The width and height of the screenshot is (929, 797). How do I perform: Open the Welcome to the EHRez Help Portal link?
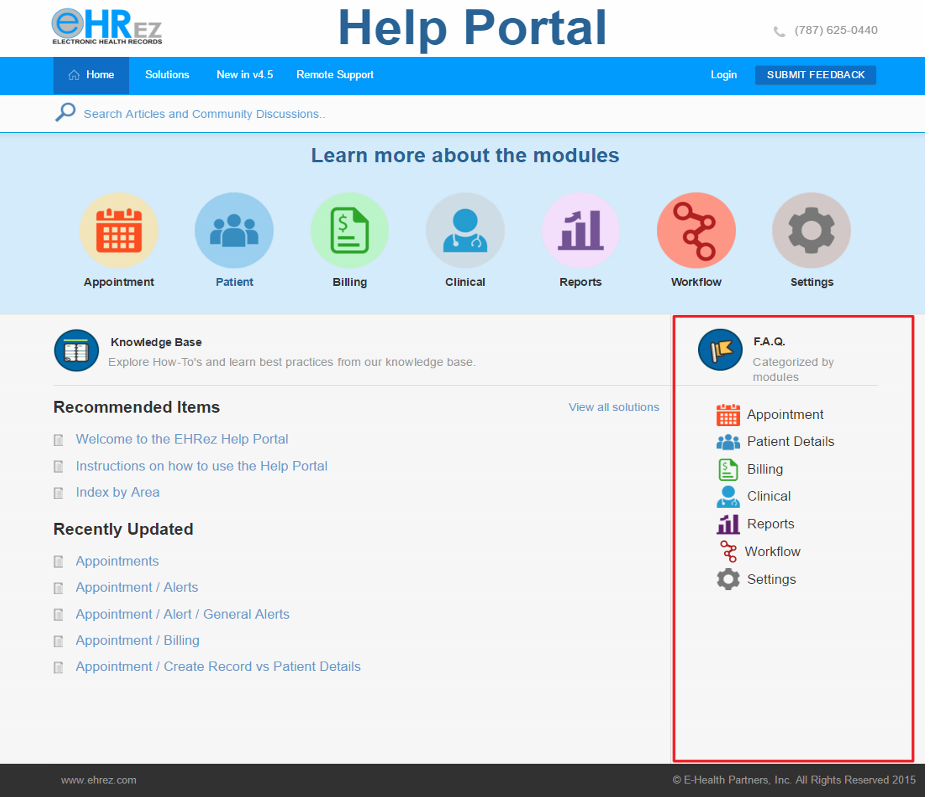(x=181, y=439)
